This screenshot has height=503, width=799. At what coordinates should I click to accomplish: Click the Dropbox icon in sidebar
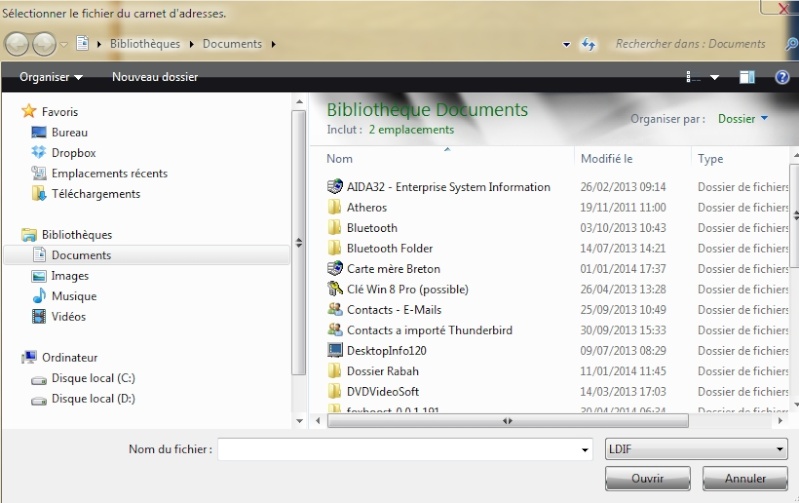tap(39, 152)
